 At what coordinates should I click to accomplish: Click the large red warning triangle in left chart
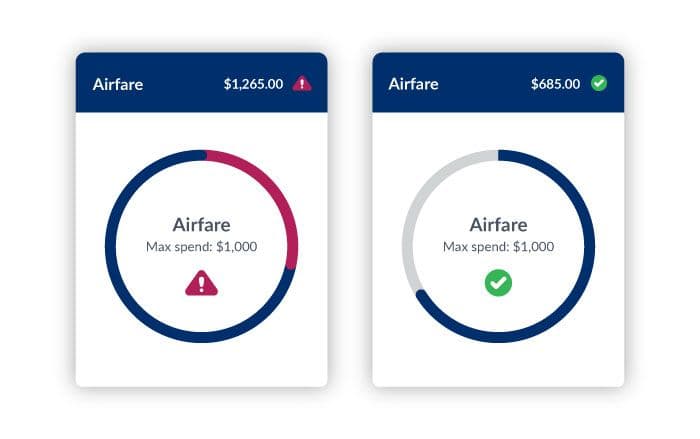(x=201, y=284)
